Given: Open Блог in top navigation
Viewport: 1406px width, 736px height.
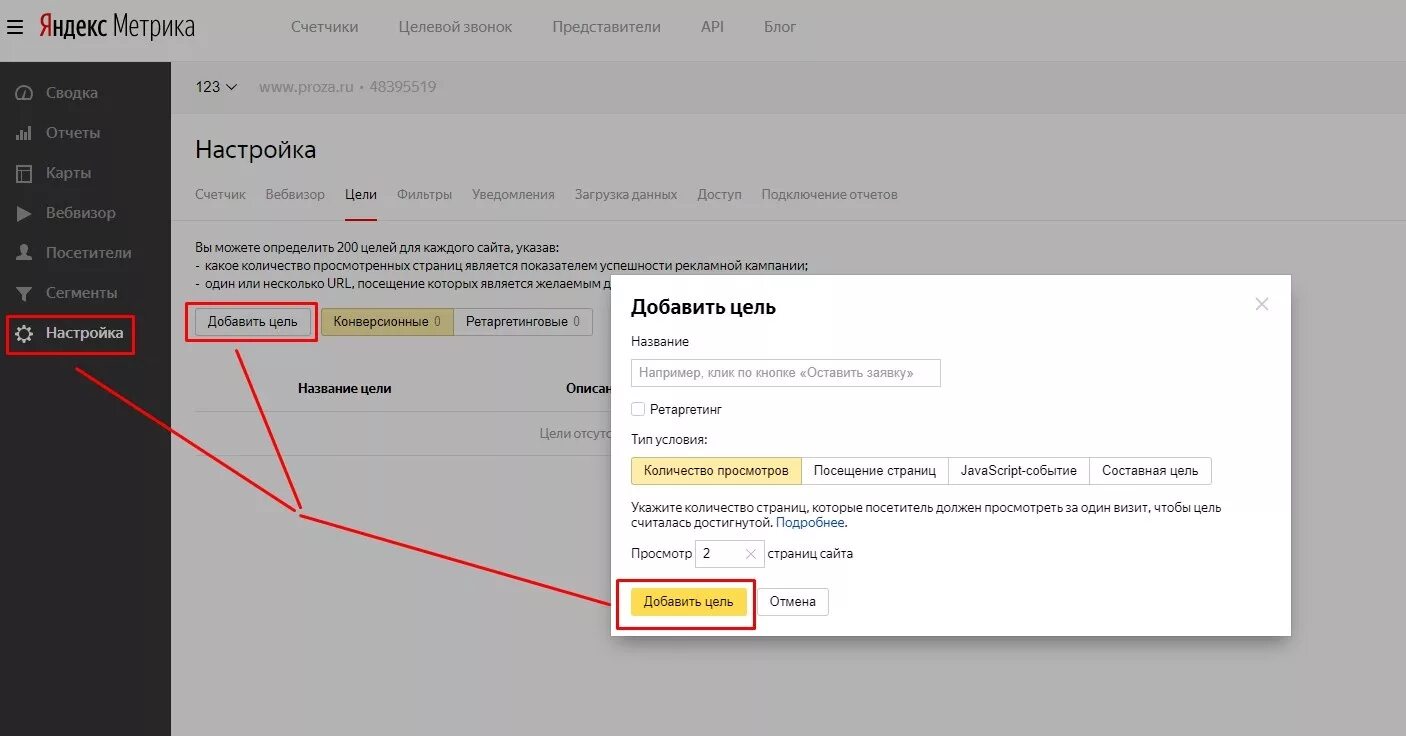Looking at the screenshot, I should click(x=780, y=27).
